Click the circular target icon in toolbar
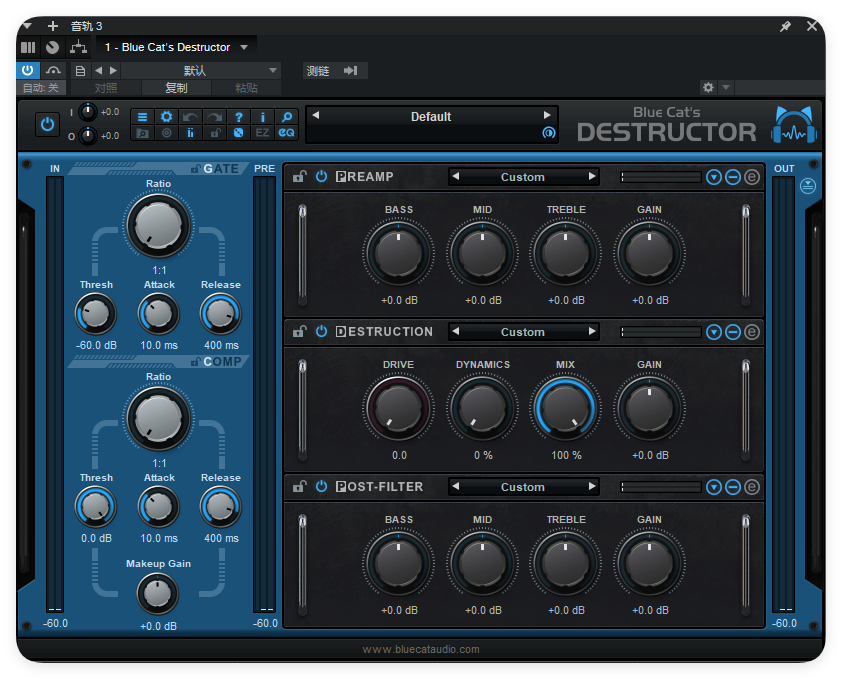This screenshot has height=679, width=842. [166, 133]
